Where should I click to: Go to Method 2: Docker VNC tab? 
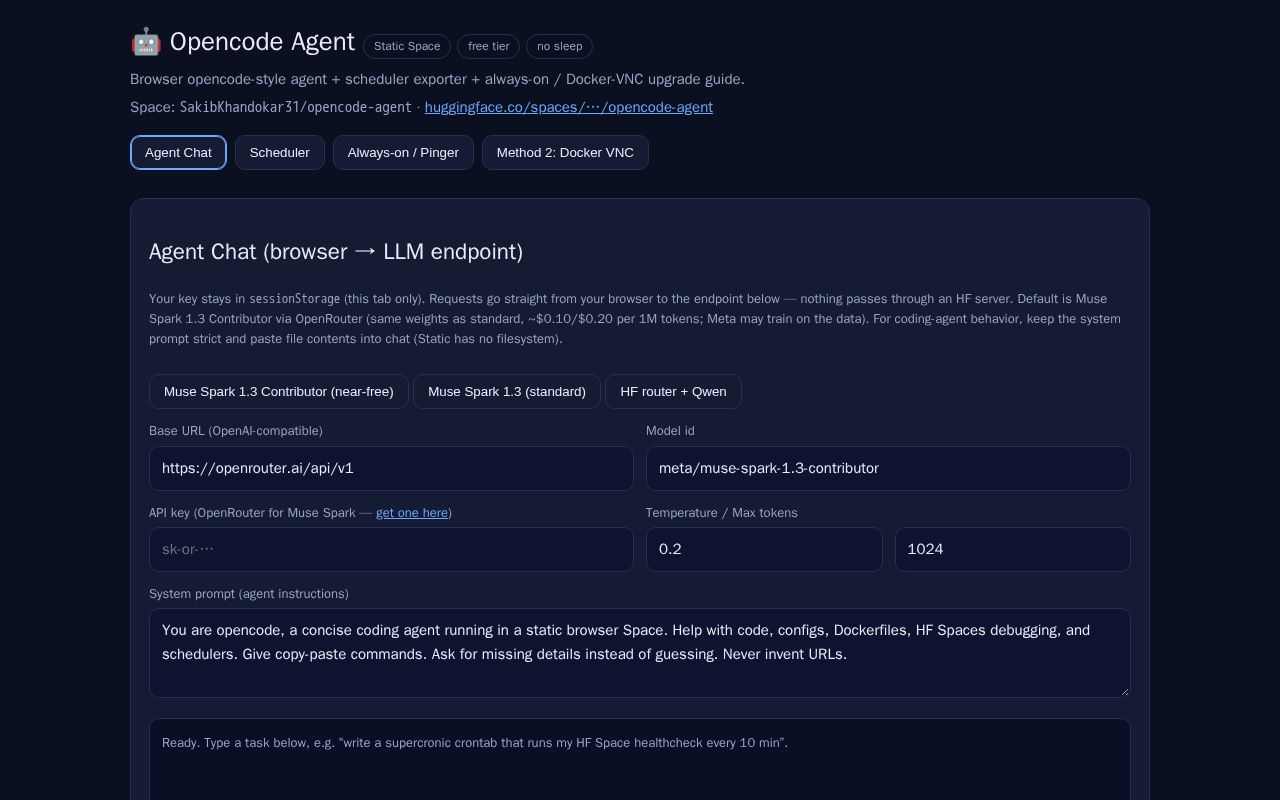pos(565,153)
